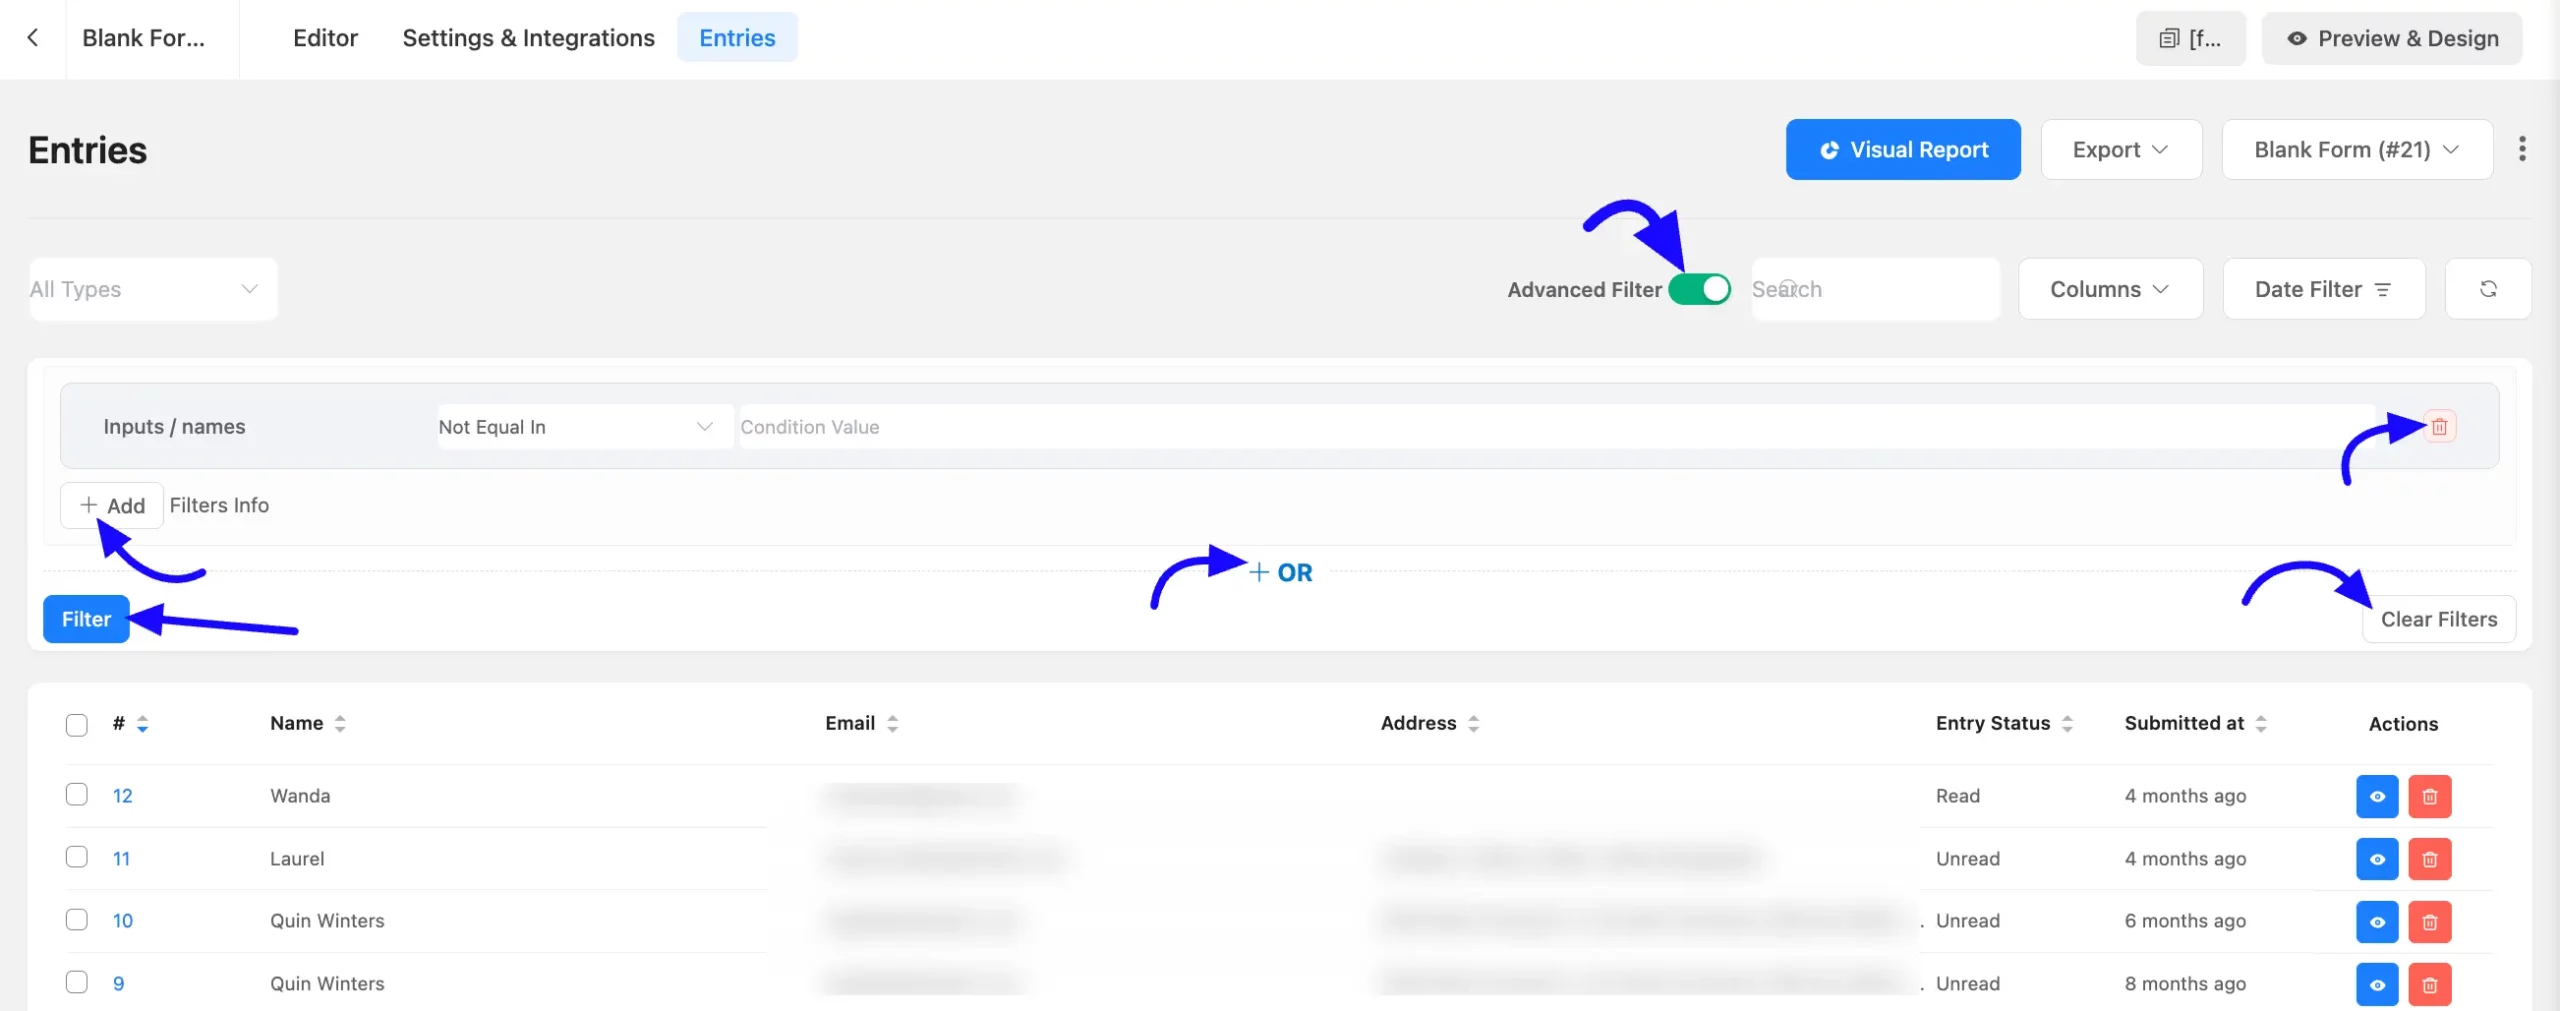Open Settings & Integrations tab

528,38
